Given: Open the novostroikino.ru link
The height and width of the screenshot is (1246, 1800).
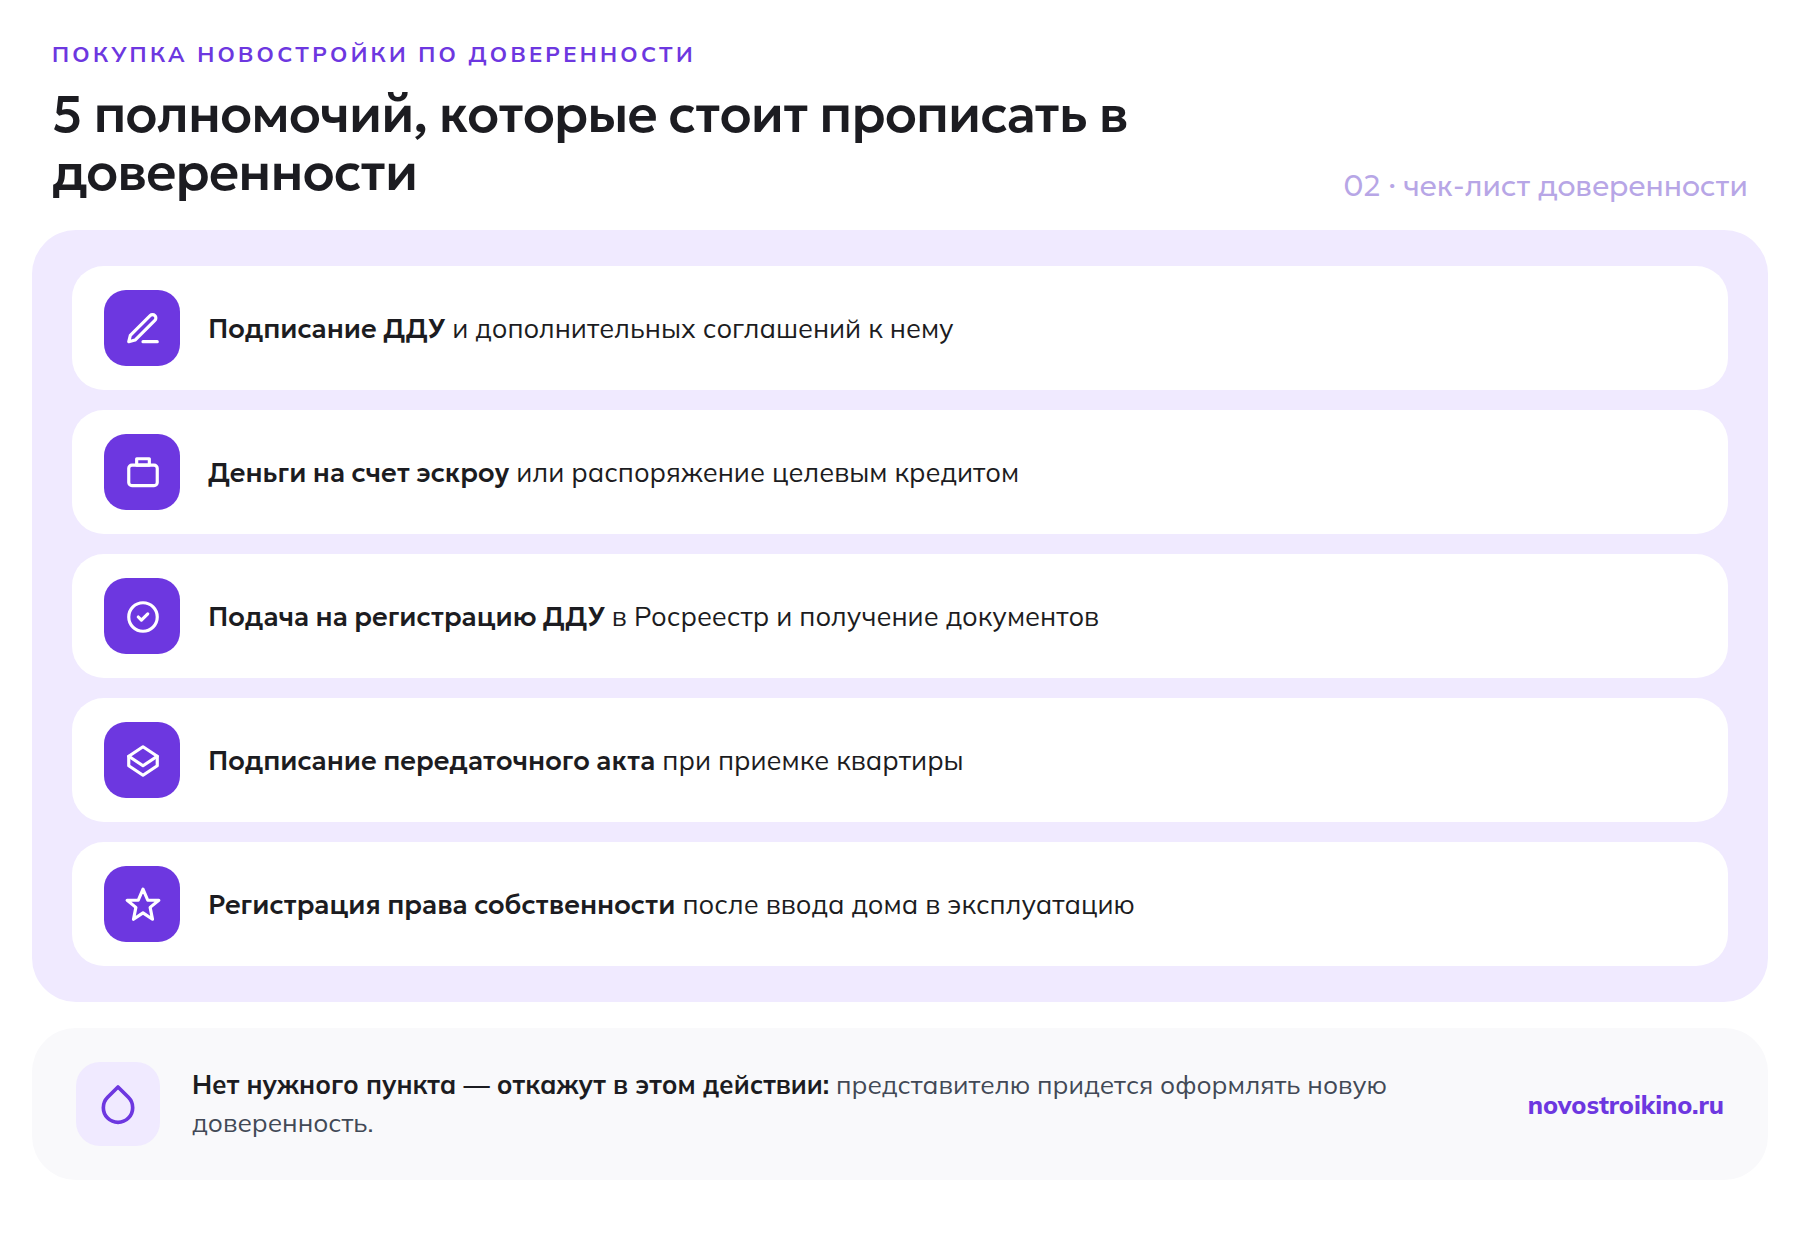Looking at the screenshot, I should click(1625, 1105).
